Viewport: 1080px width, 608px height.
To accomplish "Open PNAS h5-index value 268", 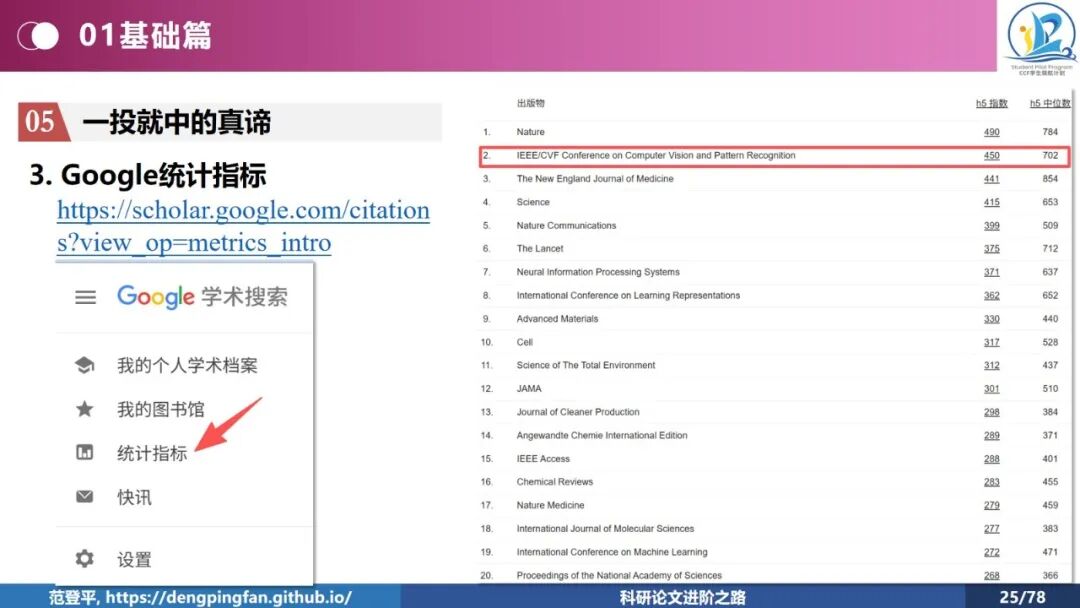I will click(991, 576).
